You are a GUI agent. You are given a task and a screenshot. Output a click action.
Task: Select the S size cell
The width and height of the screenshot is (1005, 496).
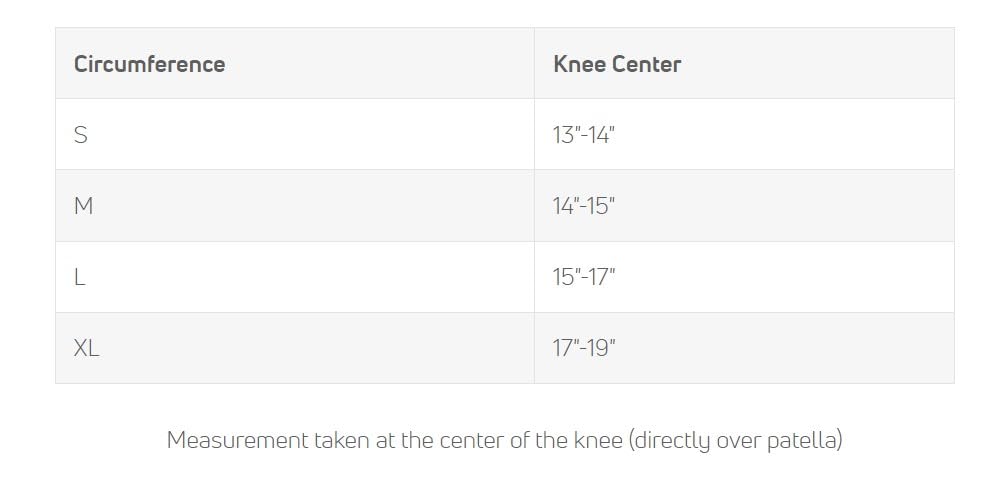coord(81,135)
